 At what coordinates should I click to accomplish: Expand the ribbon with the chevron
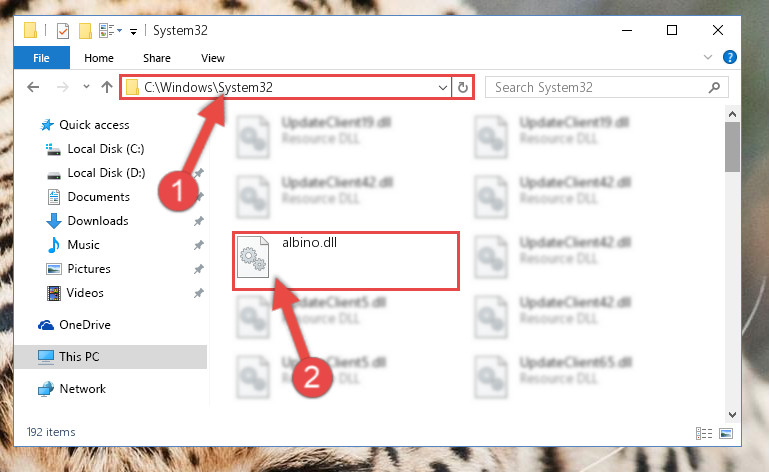coord(708,57)
